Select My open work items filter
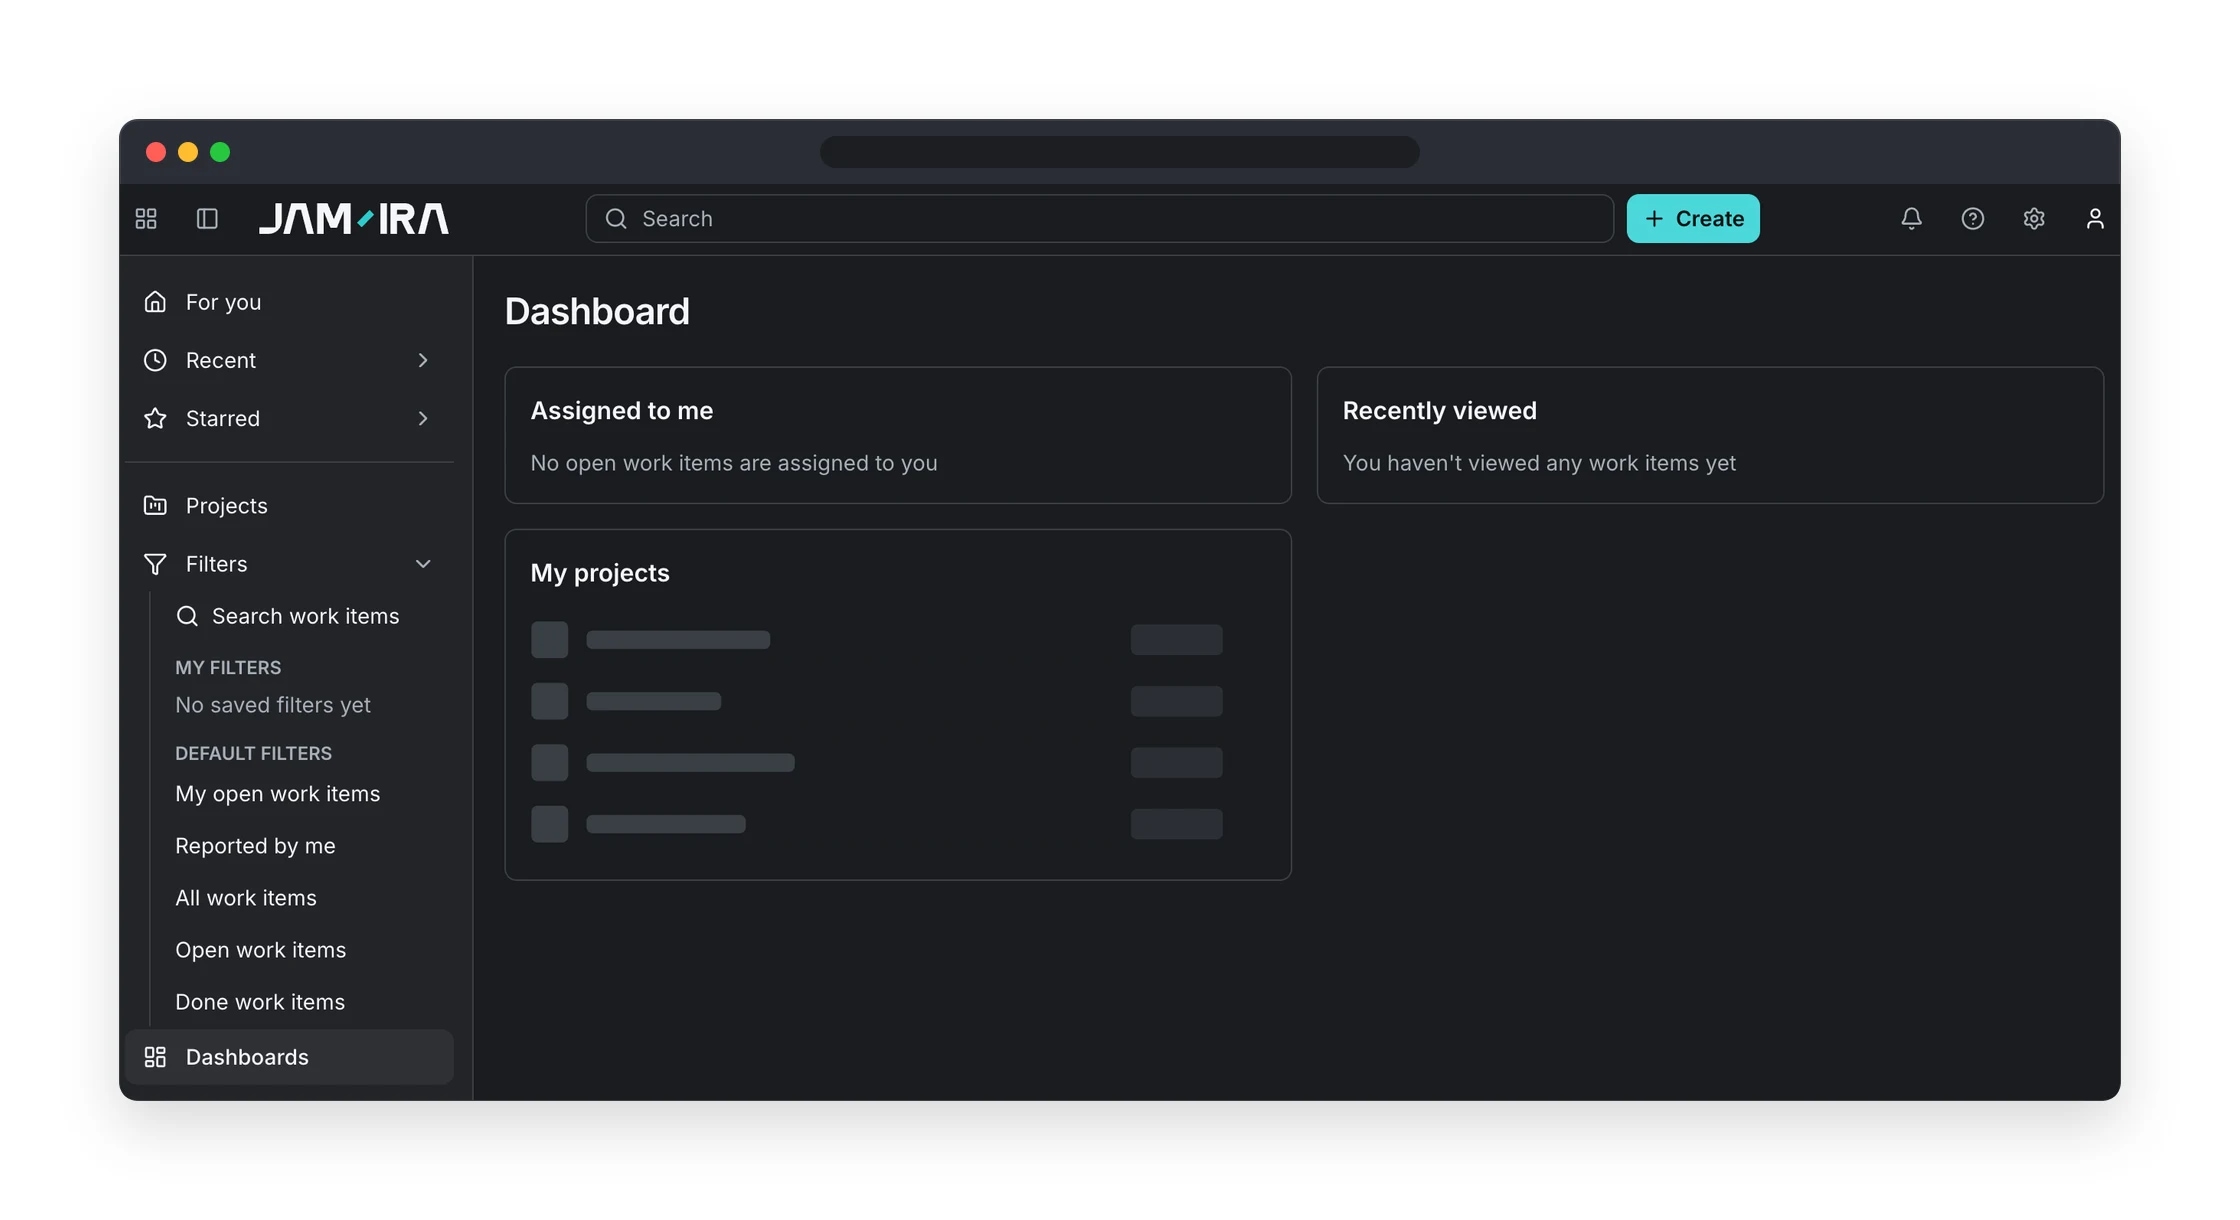The width and height of the screenshot is (2240, 1220). pos(277,794)
